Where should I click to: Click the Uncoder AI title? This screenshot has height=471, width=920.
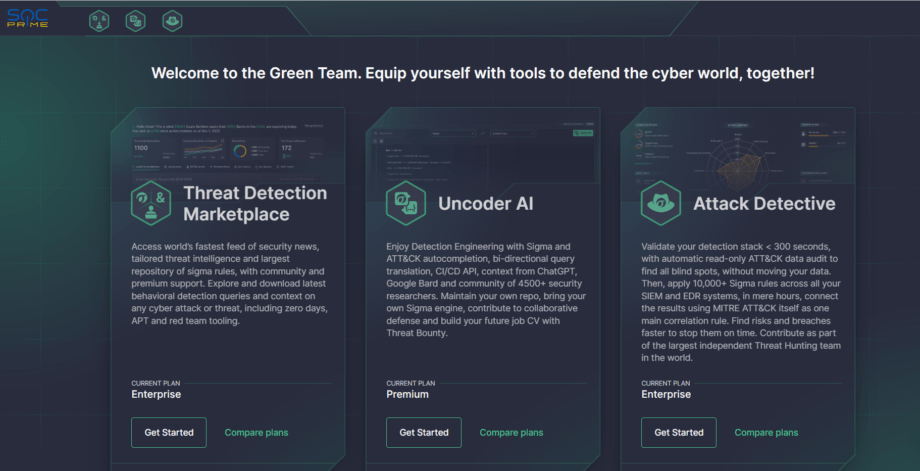tap(486, 204)
